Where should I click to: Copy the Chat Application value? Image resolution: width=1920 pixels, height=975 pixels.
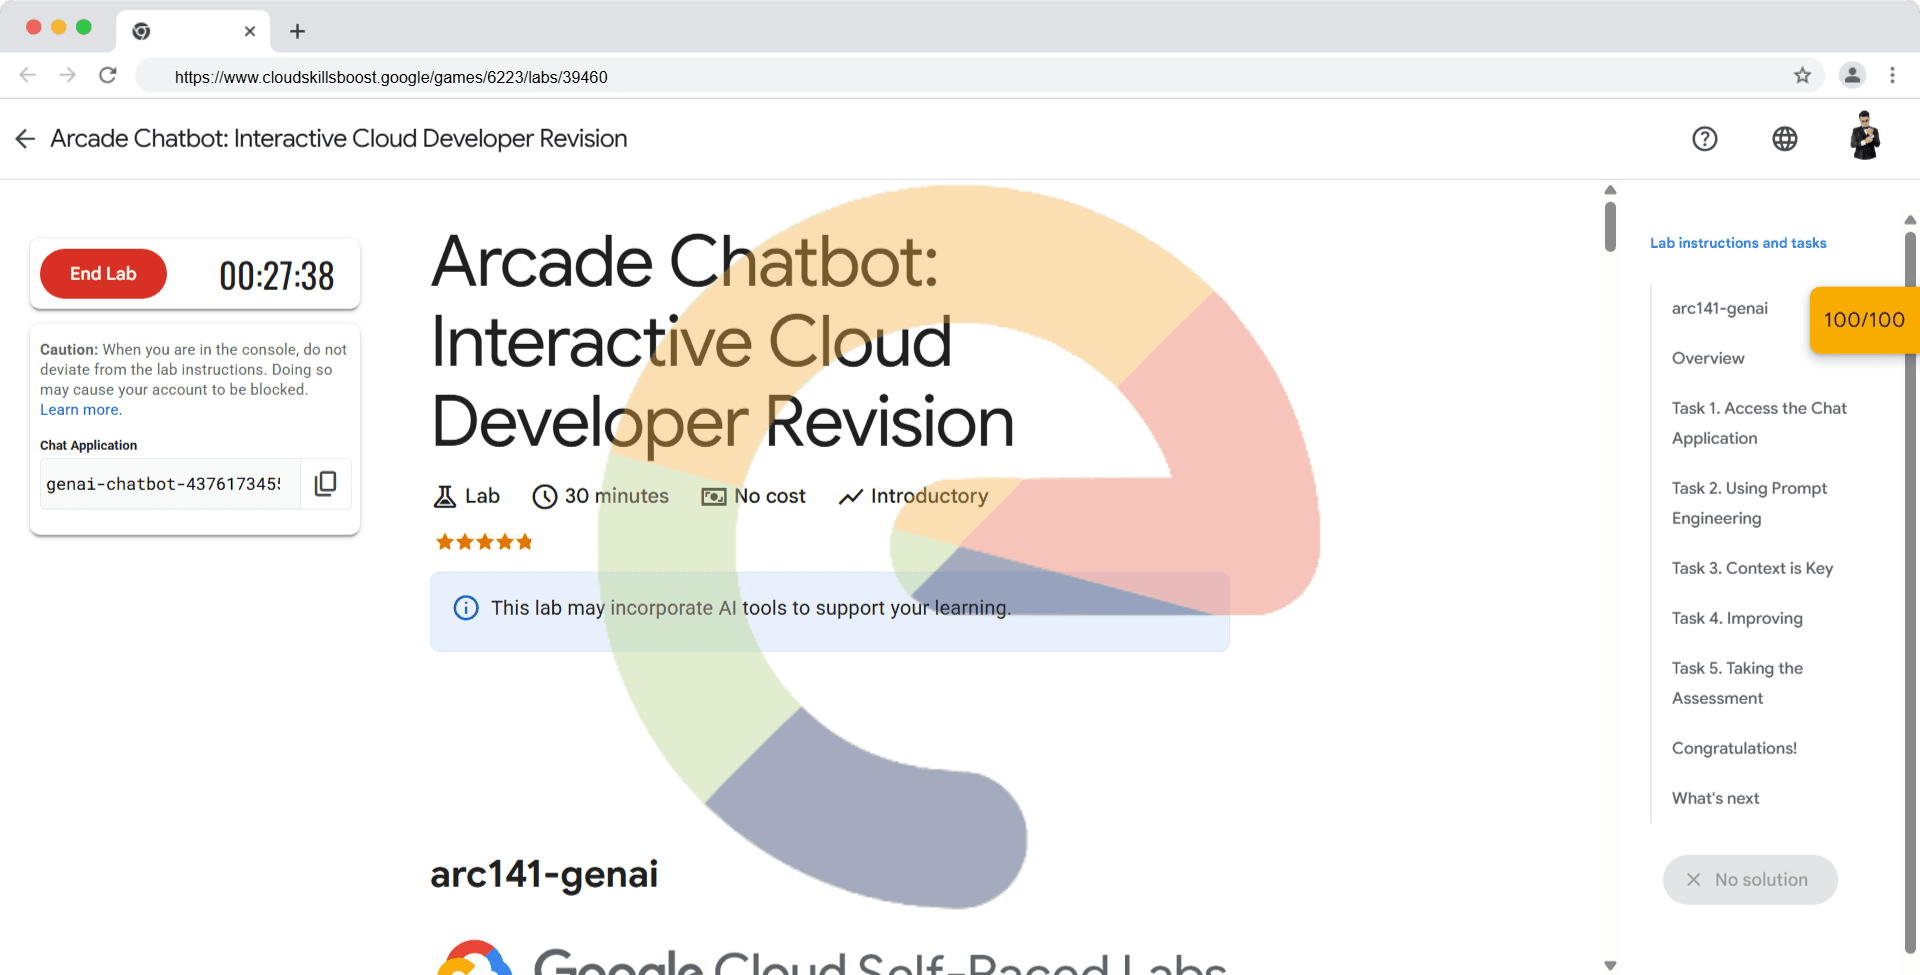[325, 484]
